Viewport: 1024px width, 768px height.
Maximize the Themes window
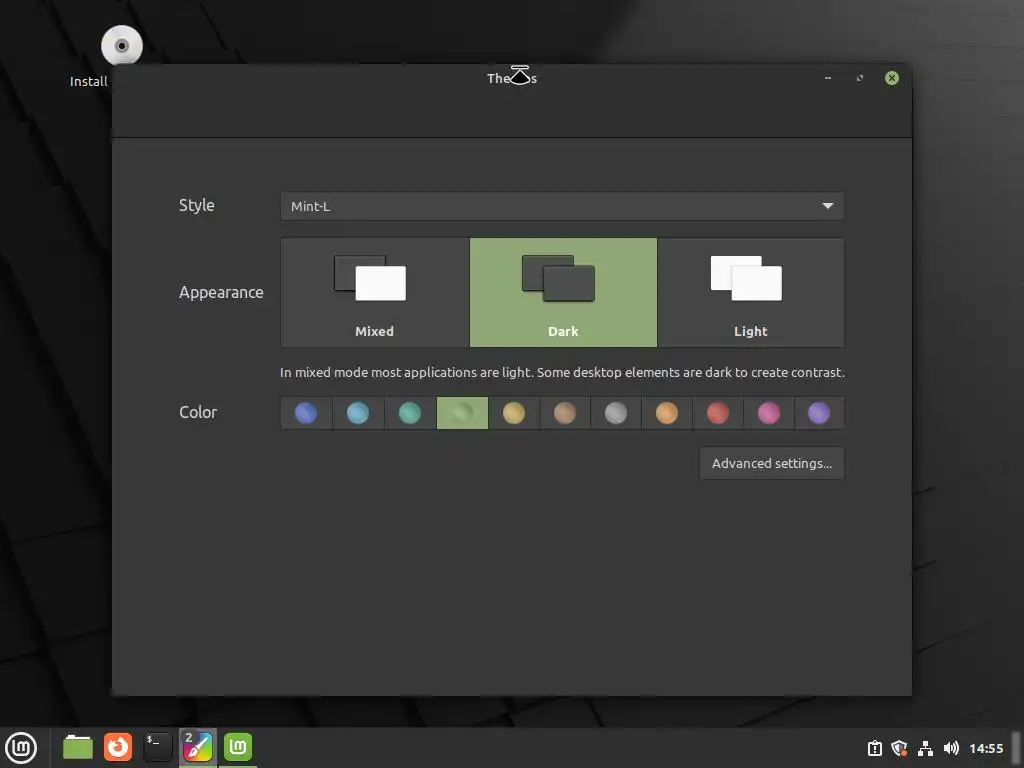pos(859,78)
